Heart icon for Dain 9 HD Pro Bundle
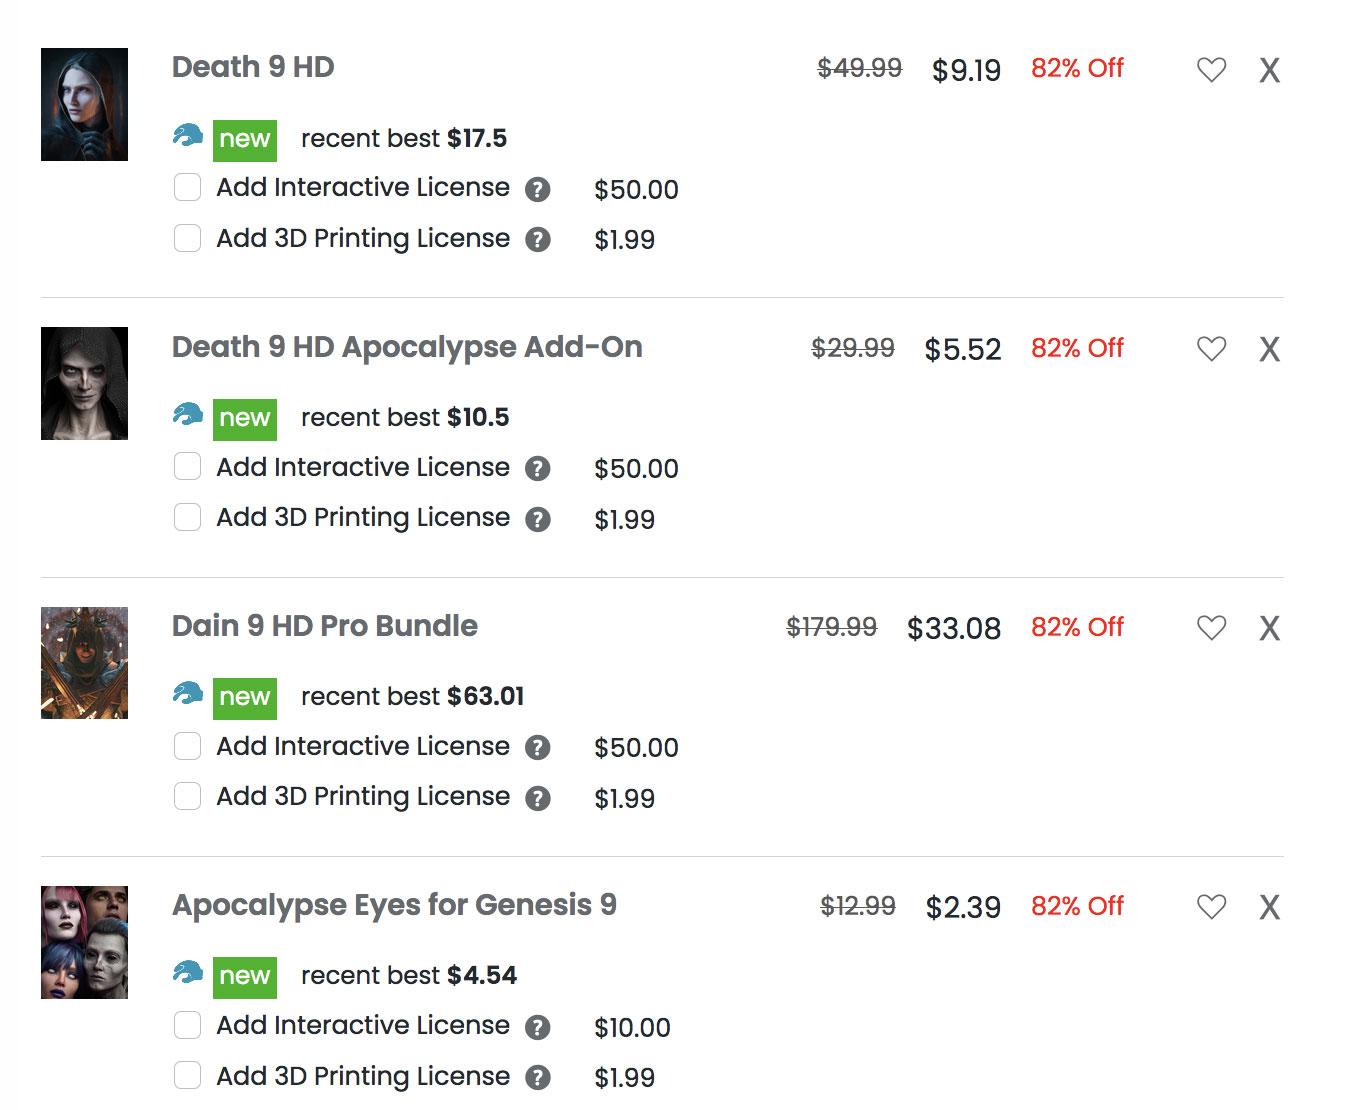Viewport: 1372px width, 1110px height. pyautogui.click(x=1211, y=628)
